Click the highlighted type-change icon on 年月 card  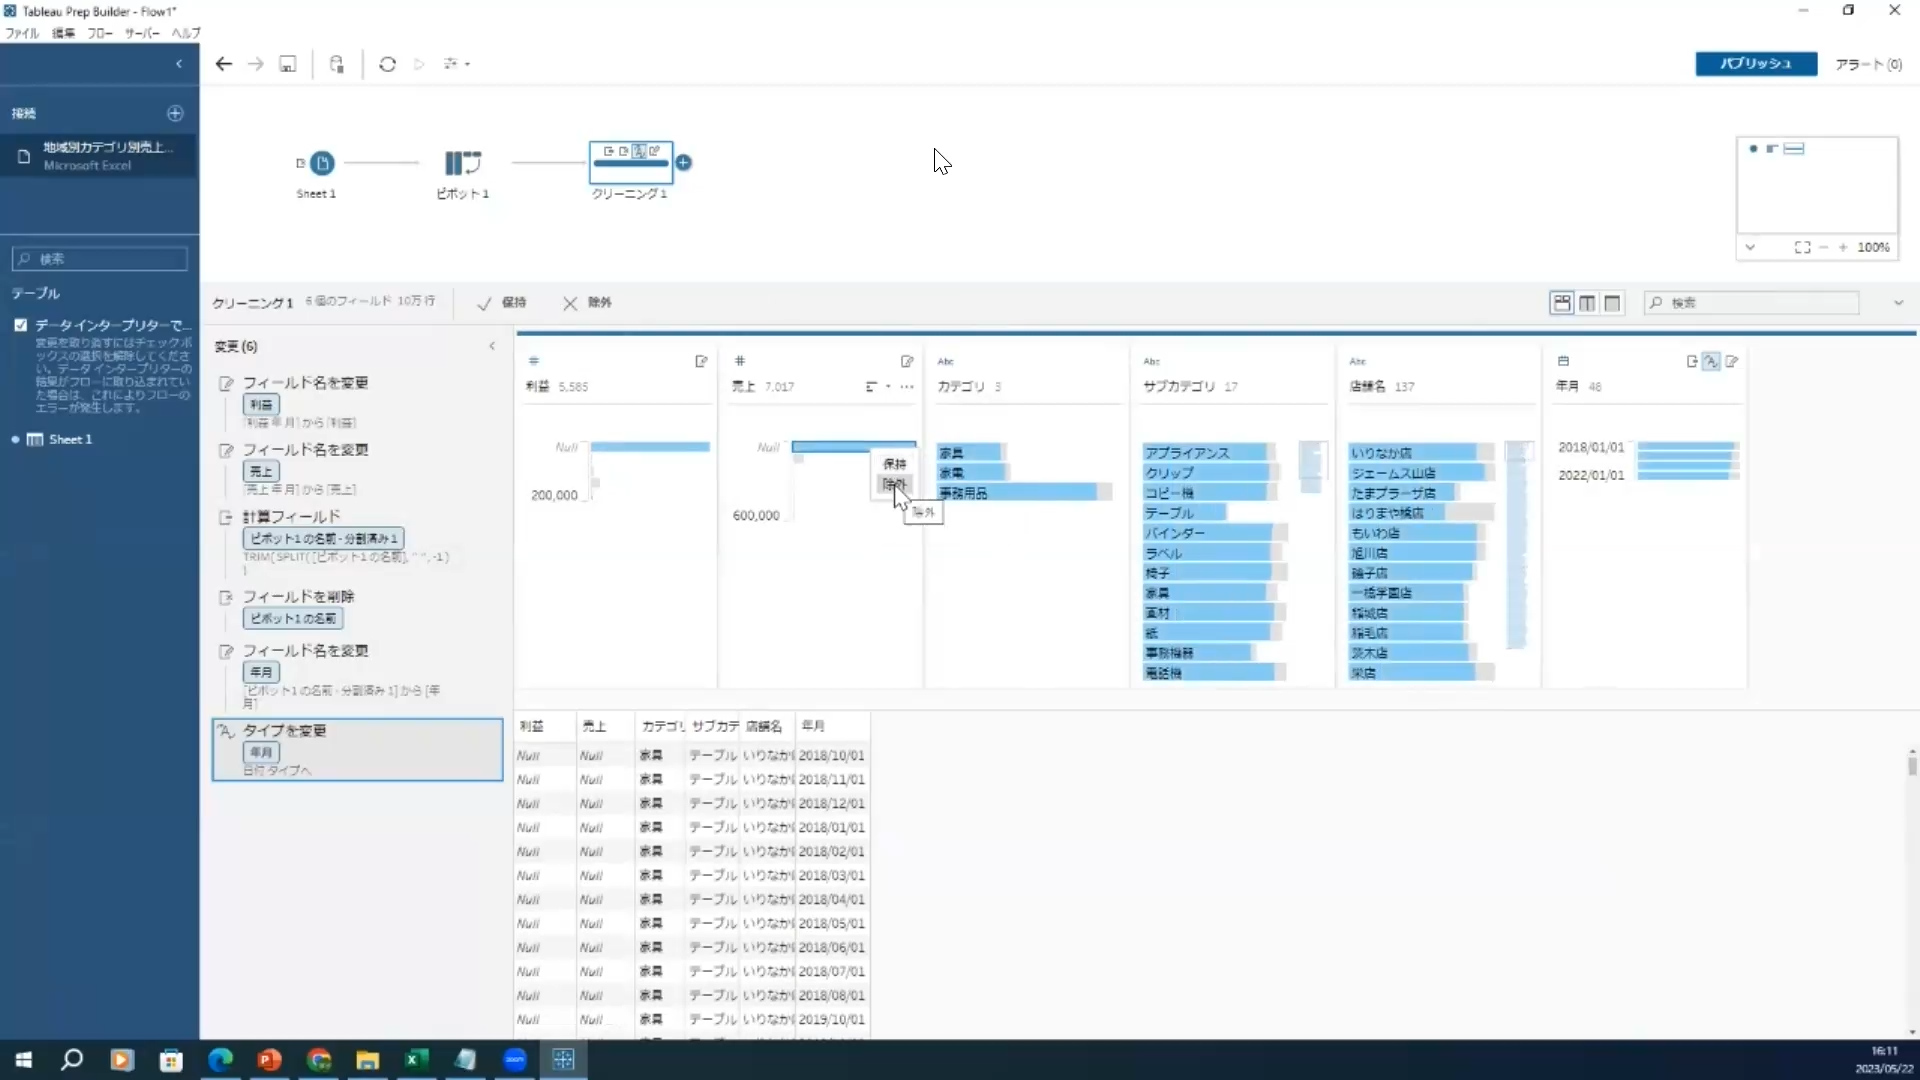click(x=1712, y=361)
